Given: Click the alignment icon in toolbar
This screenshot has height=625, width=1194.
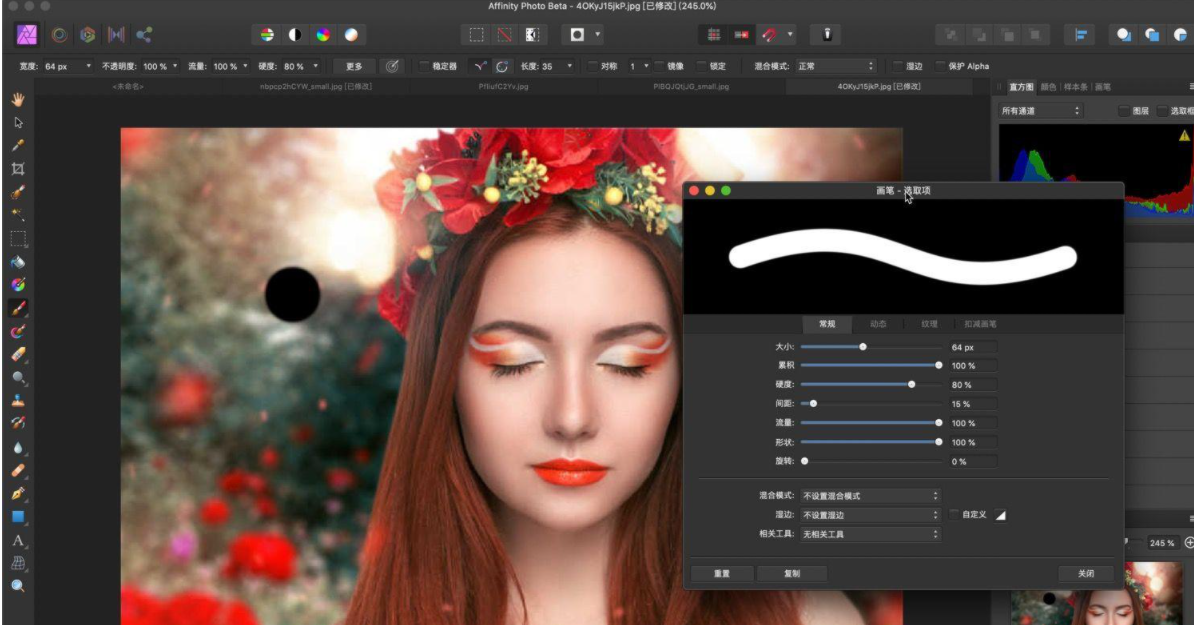Looking at the screenshot, I should [x=1081, y=34].
